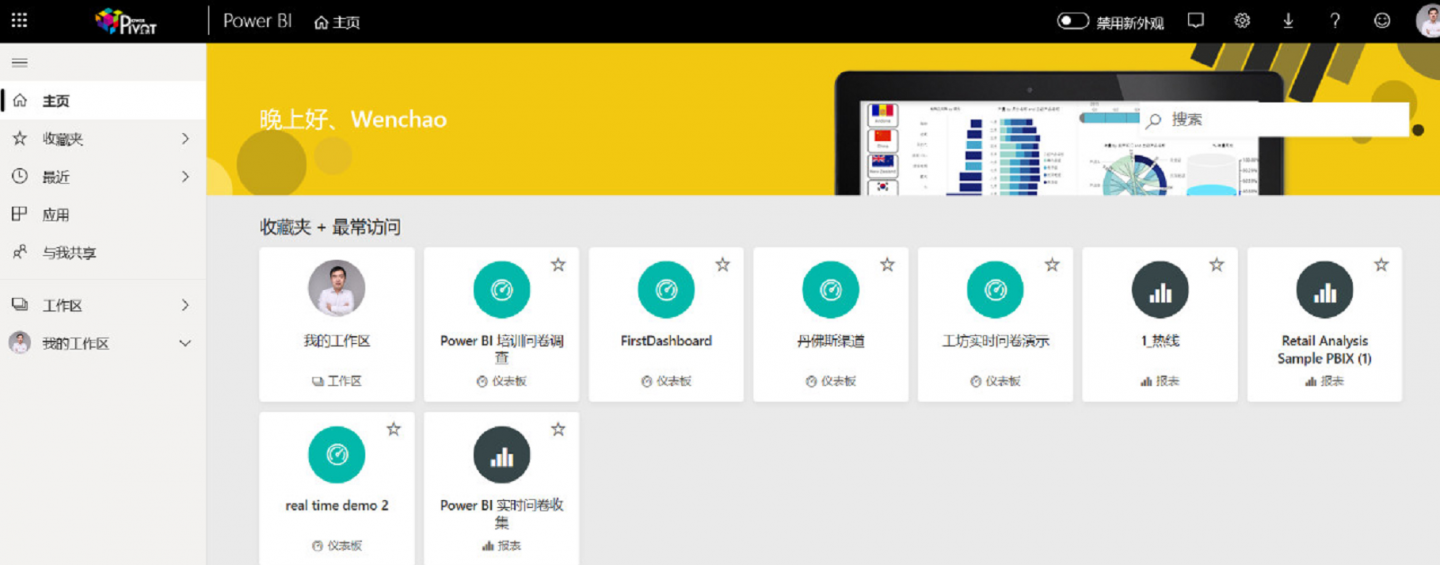Select 与我共享 in the sidebar
1440x565 pixels.
[103, 253]
